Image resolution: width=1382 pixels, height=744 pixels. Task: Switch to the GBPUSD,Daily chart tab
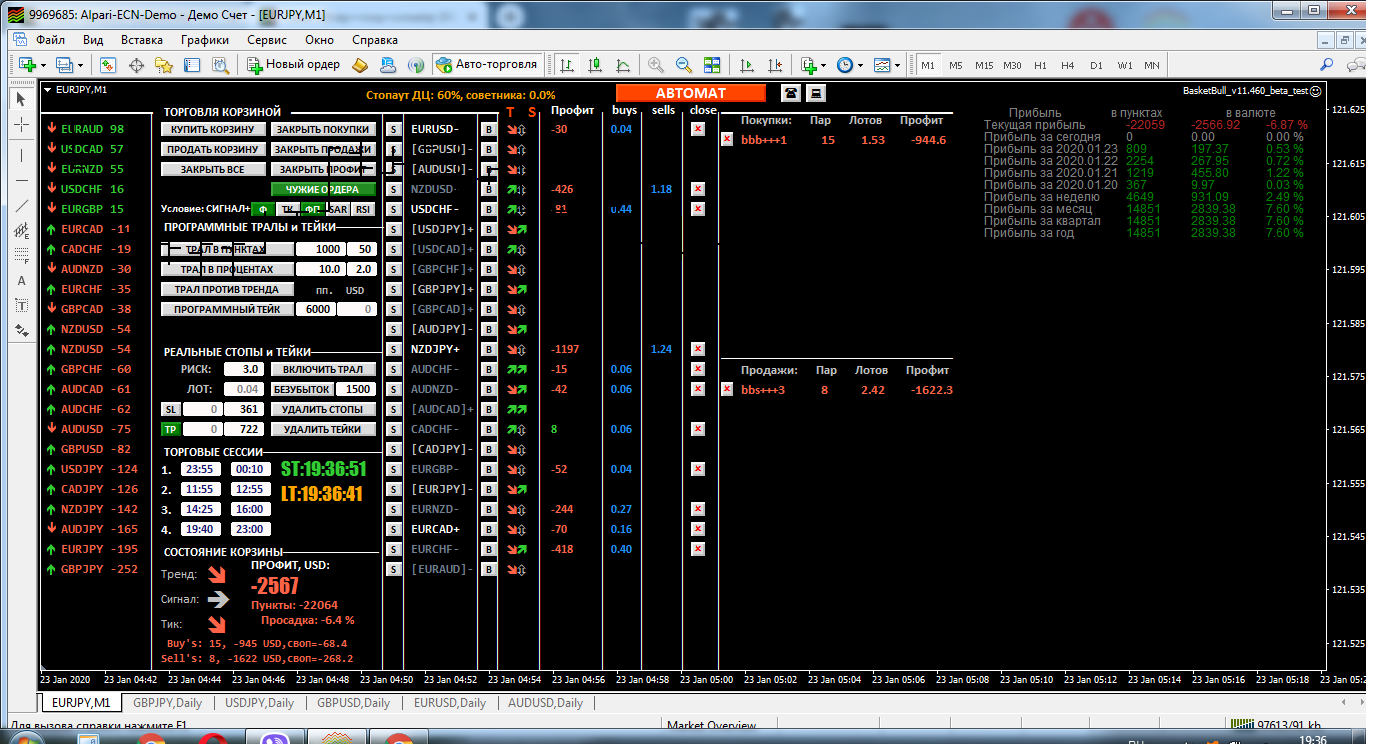click(353, 703)
